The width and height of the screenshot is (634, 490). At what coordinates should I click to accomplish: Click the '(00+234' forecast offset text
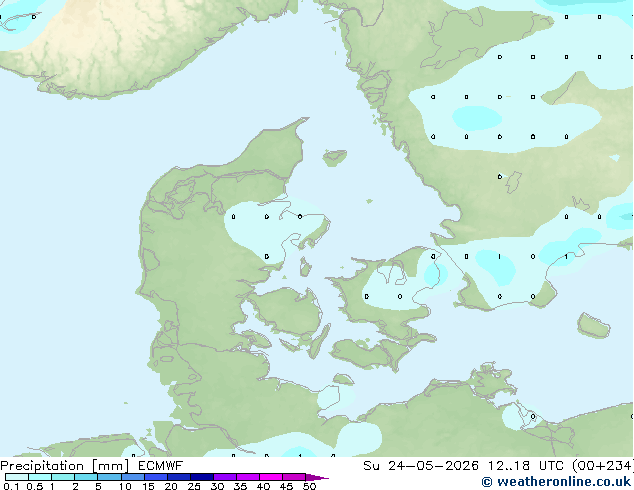tap(602, 466)
